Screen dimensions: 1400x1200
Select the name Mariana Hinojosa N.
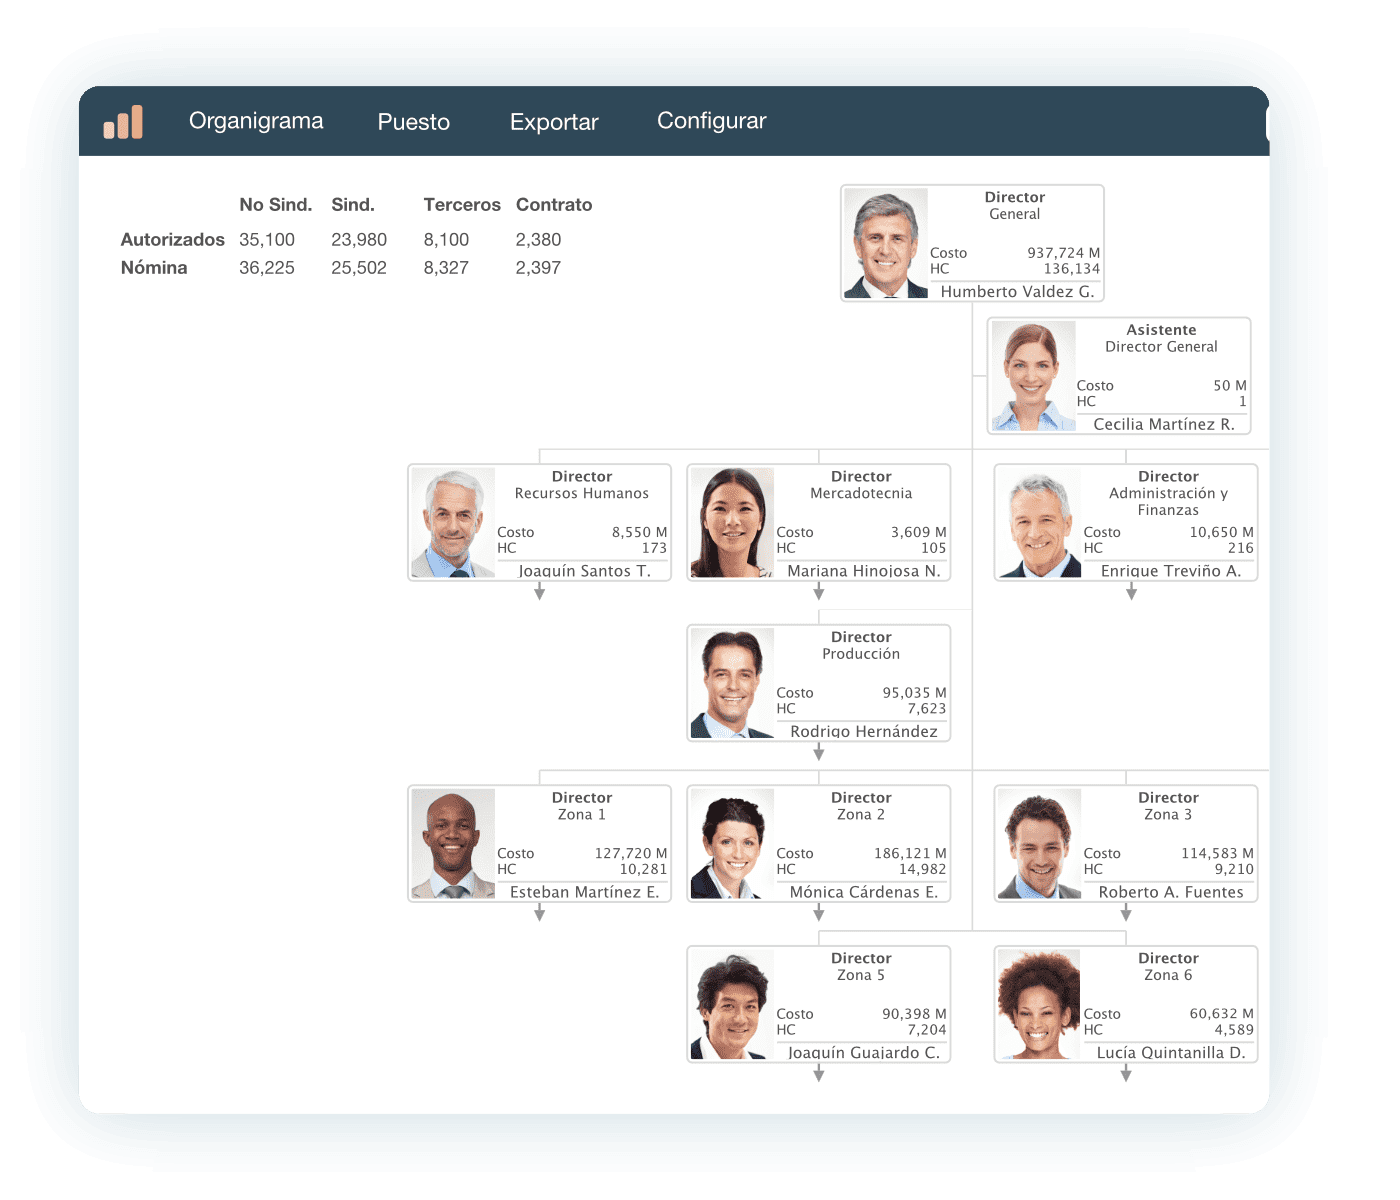coord(864,571)
